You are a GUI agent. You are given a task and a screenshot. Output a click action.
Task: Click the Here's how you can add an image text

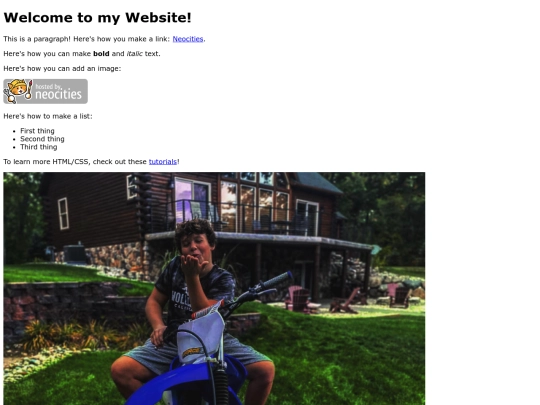[x=62, y=69]
